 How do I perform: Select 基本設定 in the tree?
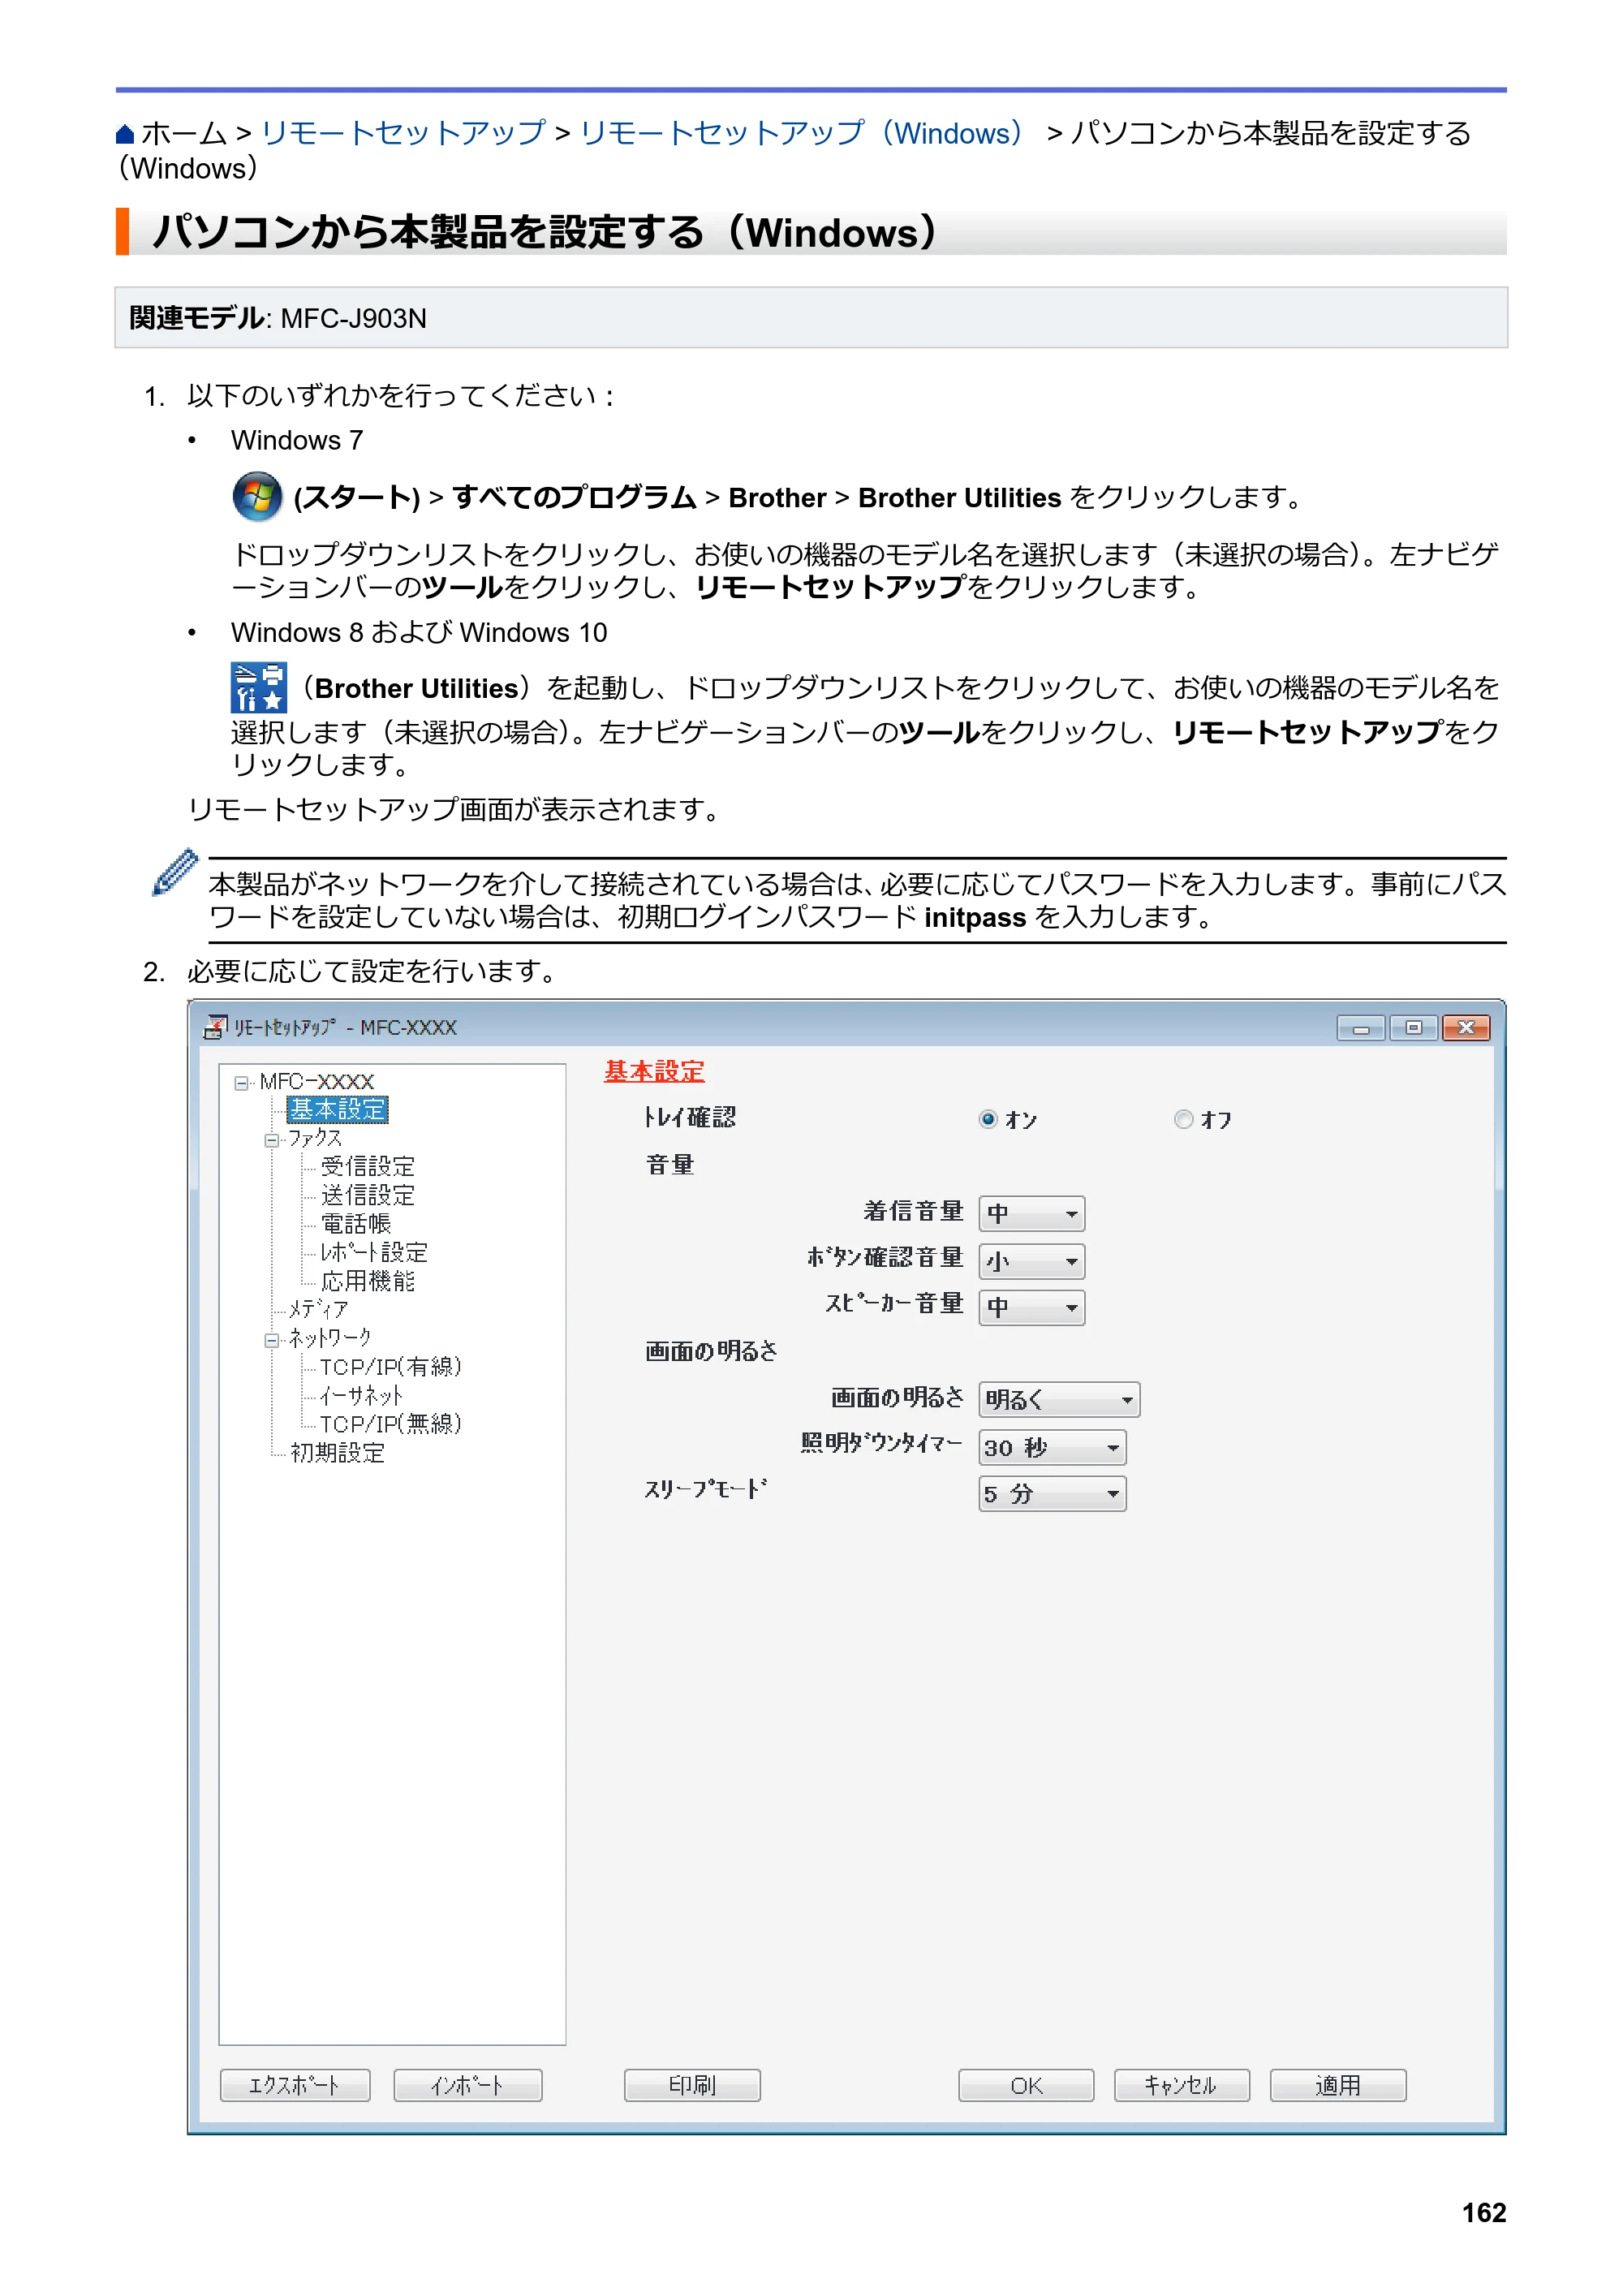[x=338, y=1110]
